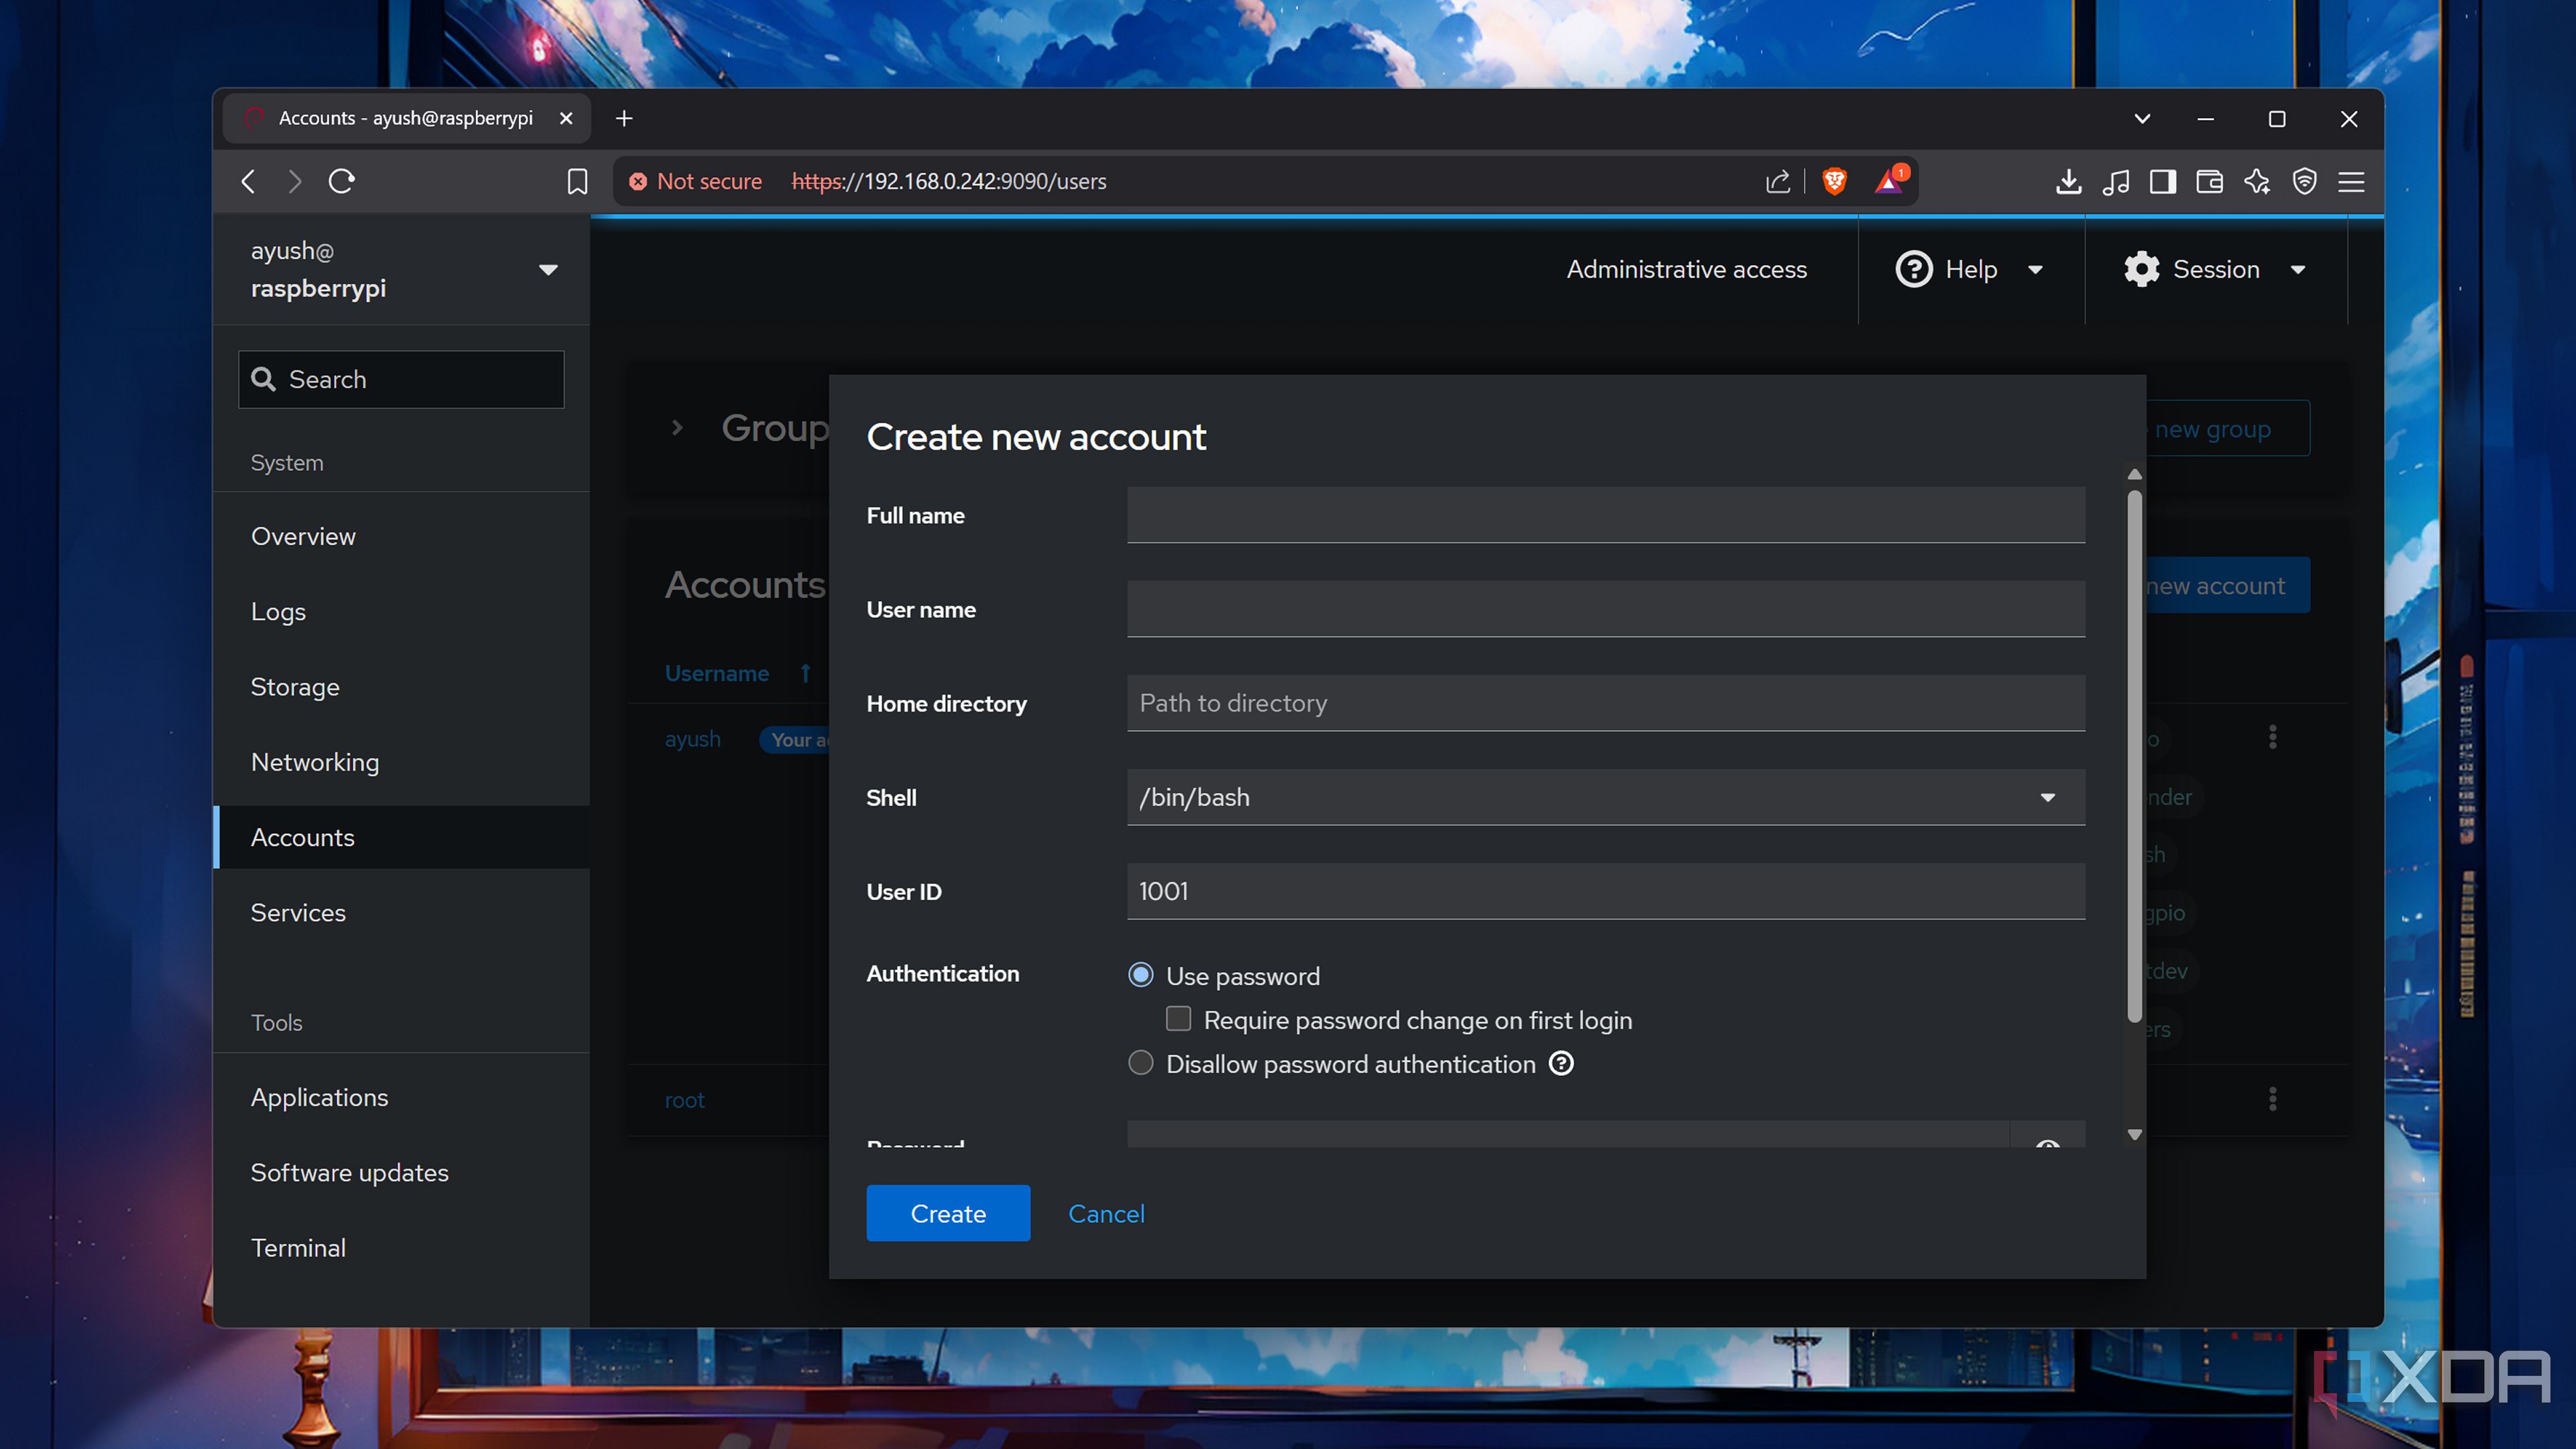Screen dimensions: 2576x1449
Task: Click the magnifier icon in Search box
Action: coord(263,379)
